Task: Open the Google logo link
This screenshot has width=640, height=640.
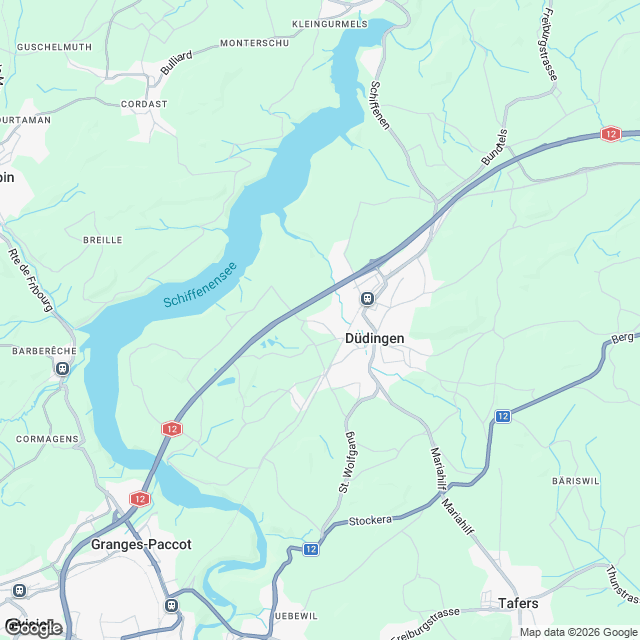Action: pos(33,628)
